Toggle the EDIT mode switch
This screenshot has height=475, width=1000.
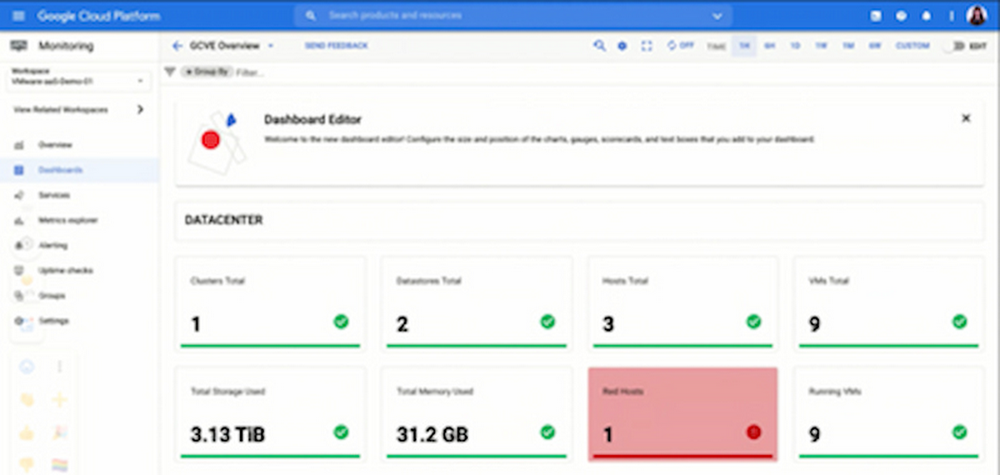(x=955, y=47)
